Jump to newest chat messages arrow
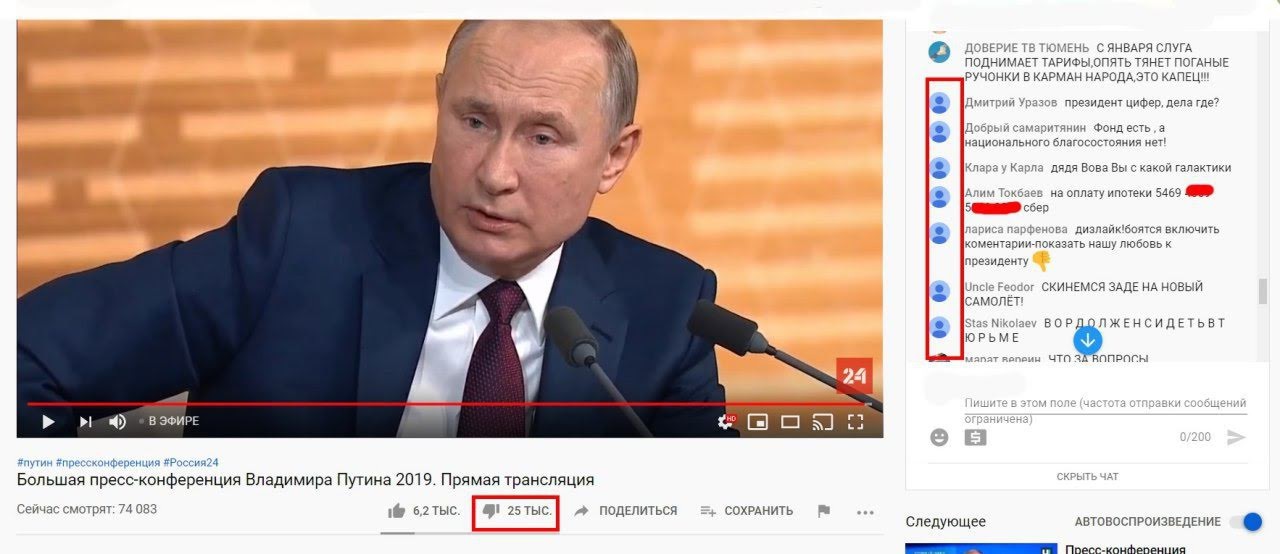1280x554 pixels. coord(1088,339)
